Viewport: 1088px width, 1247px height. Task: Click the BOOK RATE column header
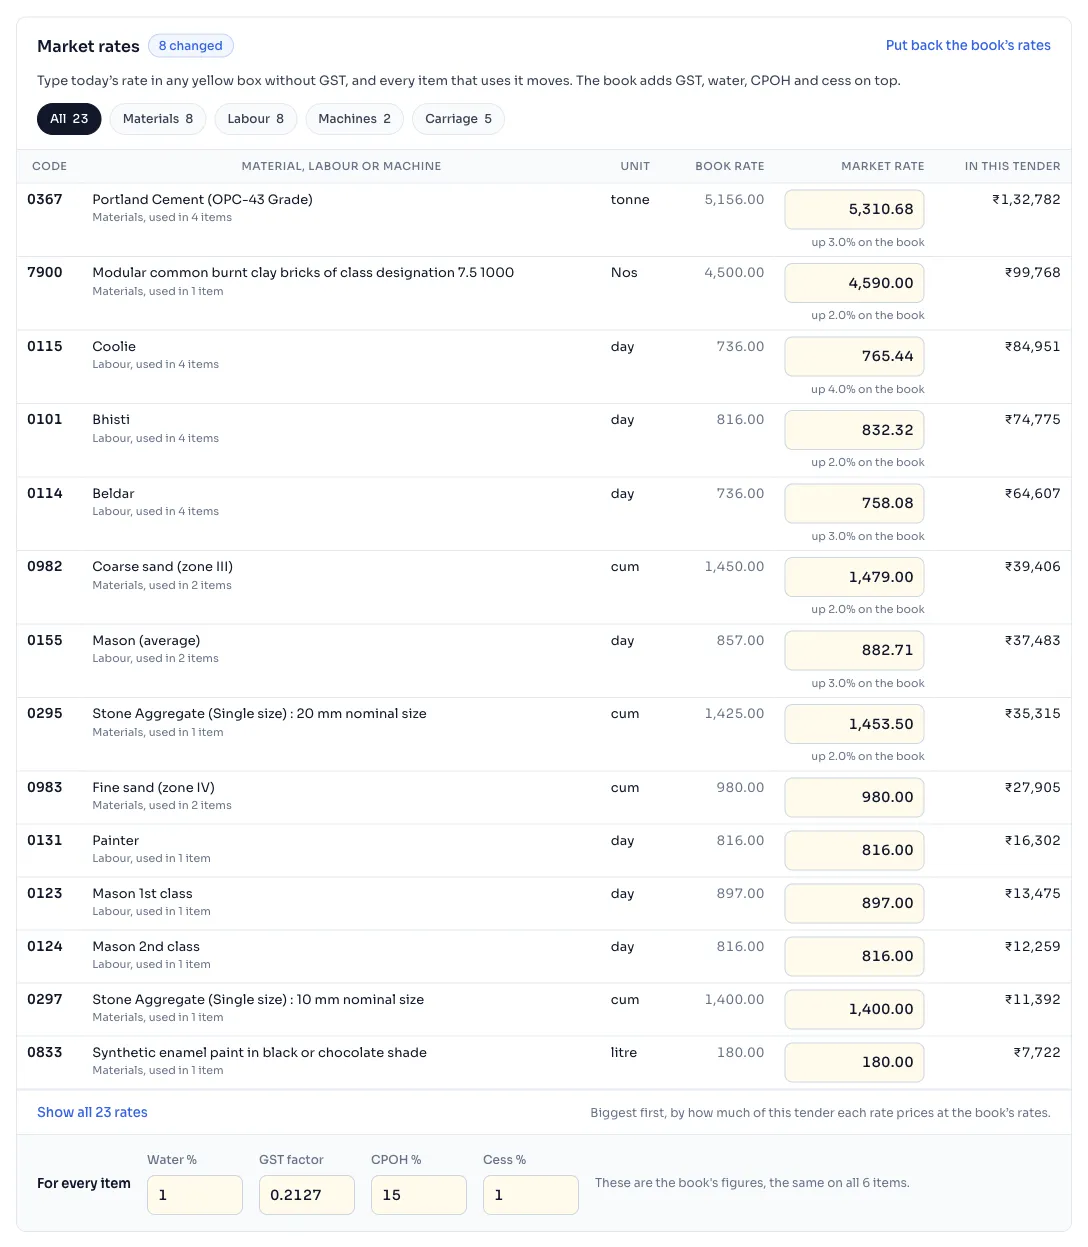click(730, 166)
